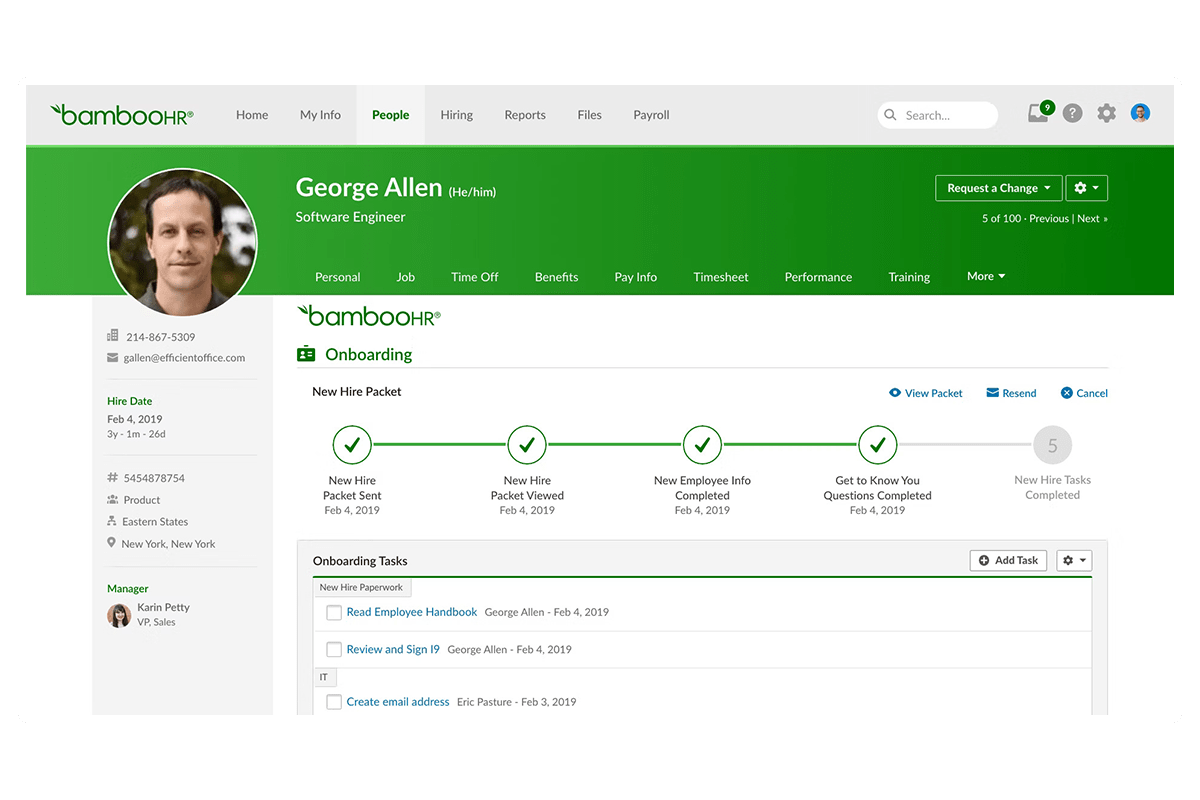This screenshot has width=1200, height=800.
Task: Click the BambooHR logo in header
Action: click(122, 115)
